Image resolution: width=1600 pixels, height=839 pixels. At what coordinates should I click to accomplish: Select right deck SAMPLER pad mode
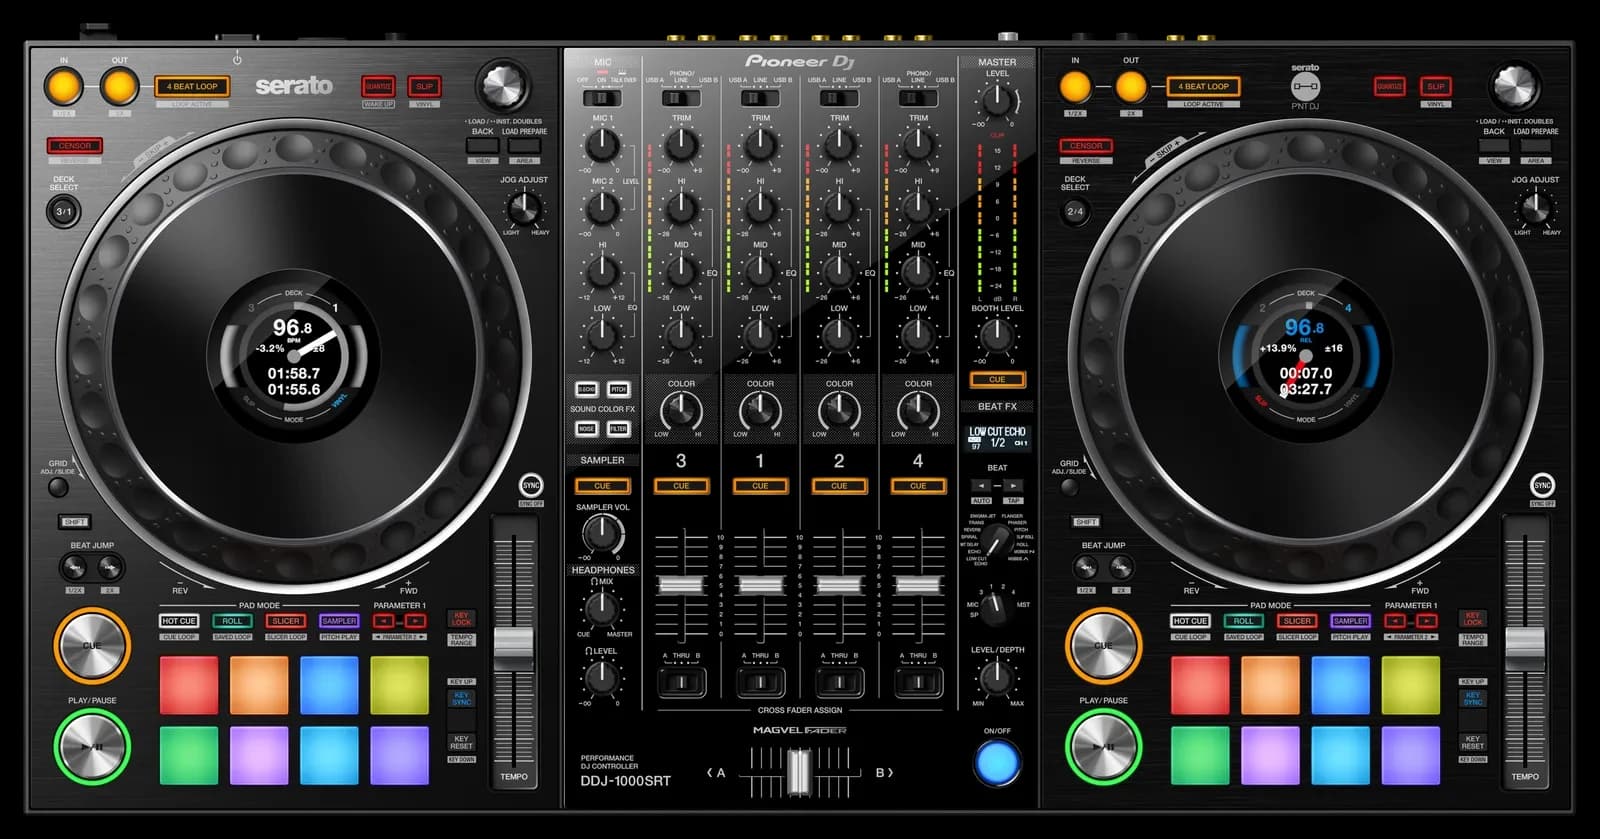[x=1350, y=621]
